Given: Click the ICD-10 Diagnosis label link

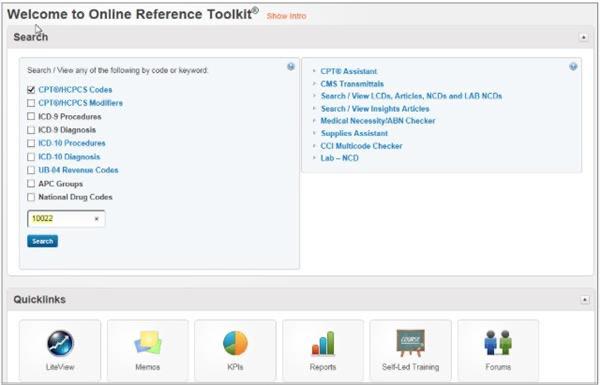Looking at the screenshot, I should 69,157.
